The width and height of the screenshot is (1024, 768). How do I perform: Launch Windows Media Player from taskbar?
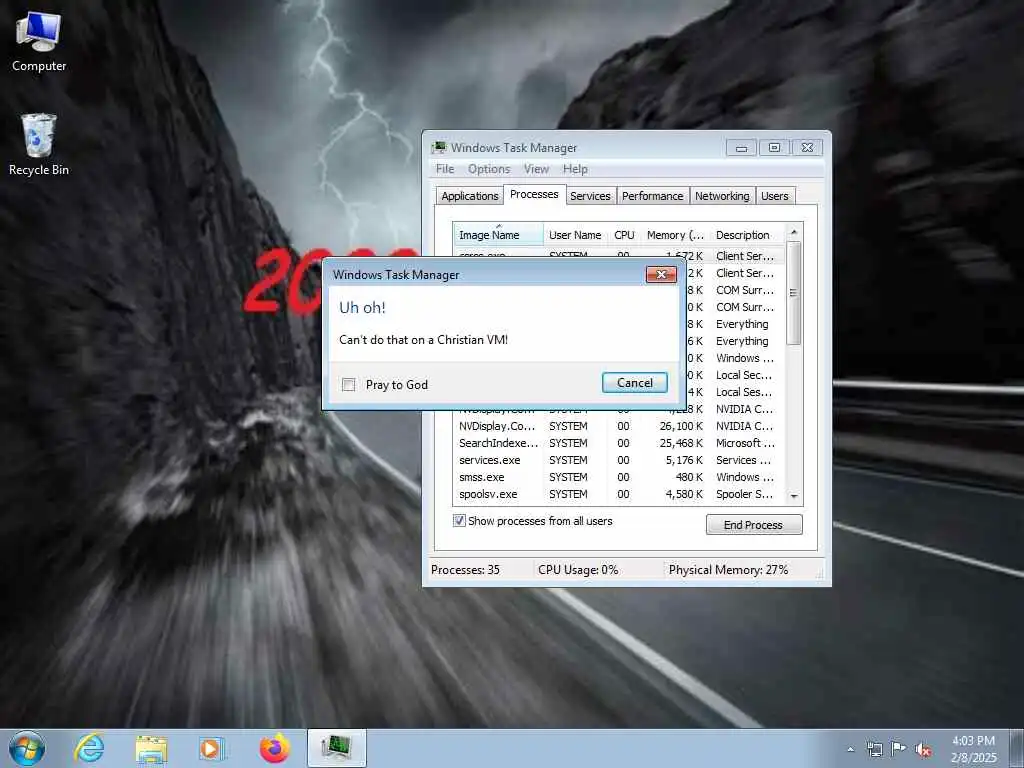coord(212,748)
